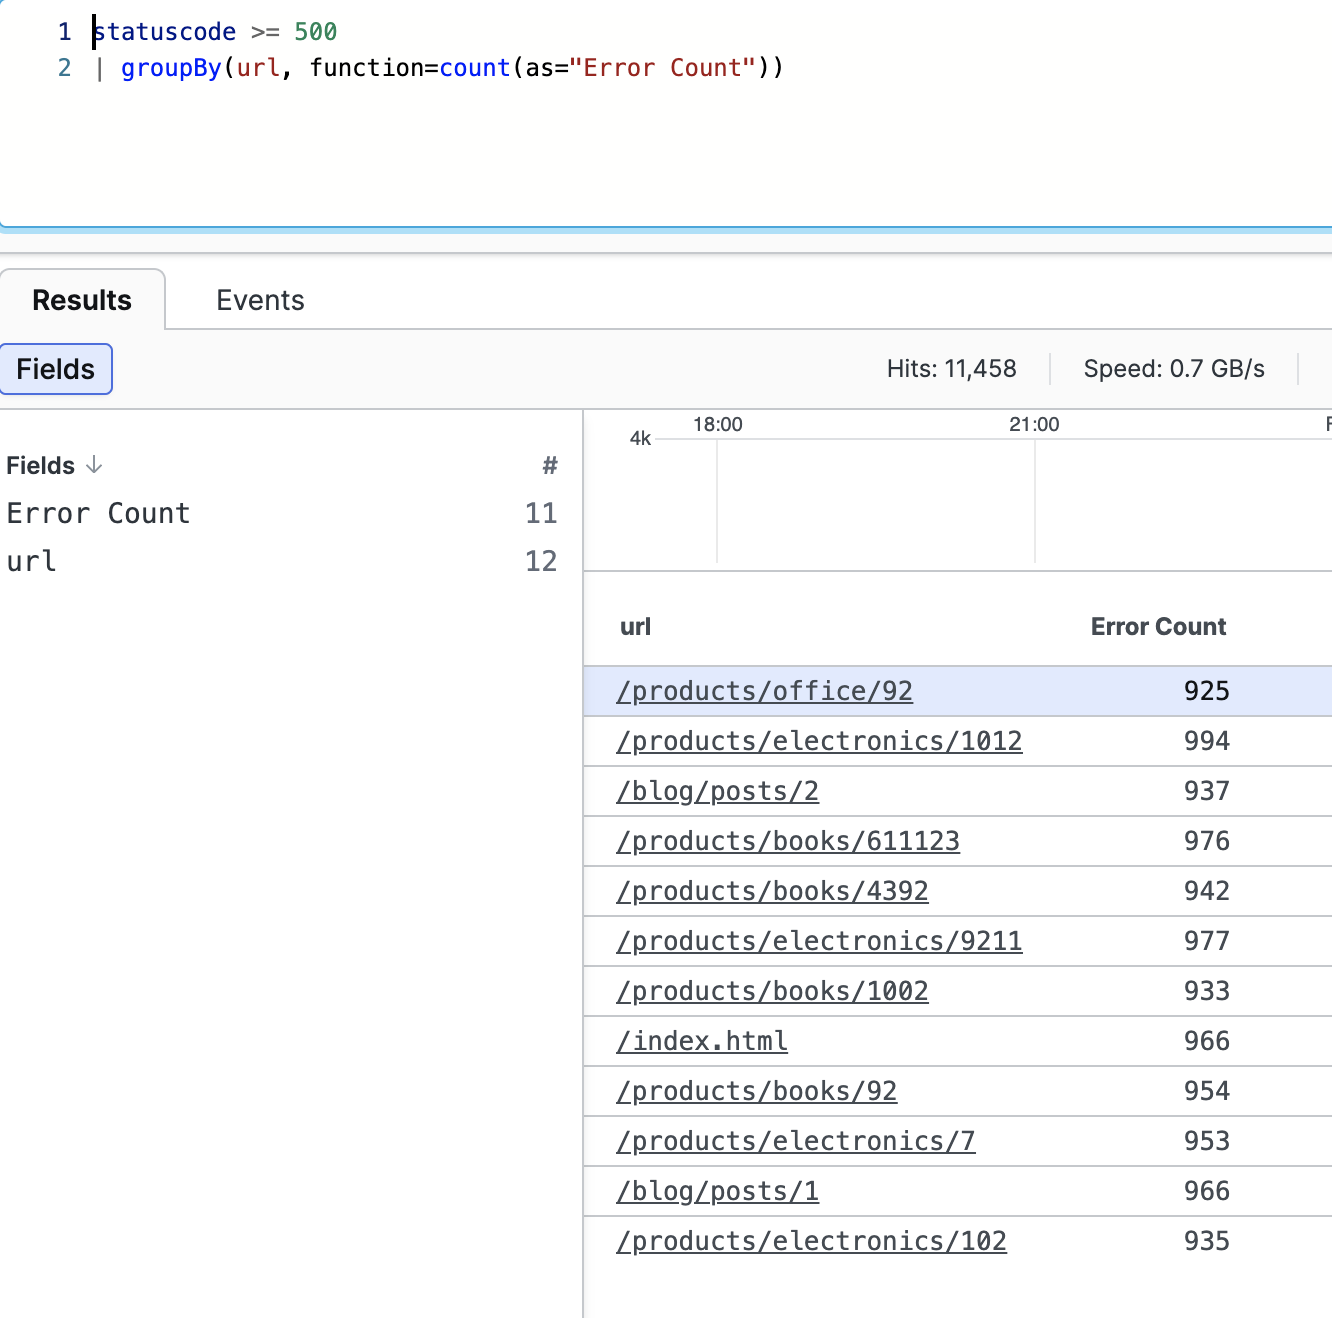Select the url field in the sidebar
The width and height of the screenshot is (1332, 1318).
click(x=30, y=561)
